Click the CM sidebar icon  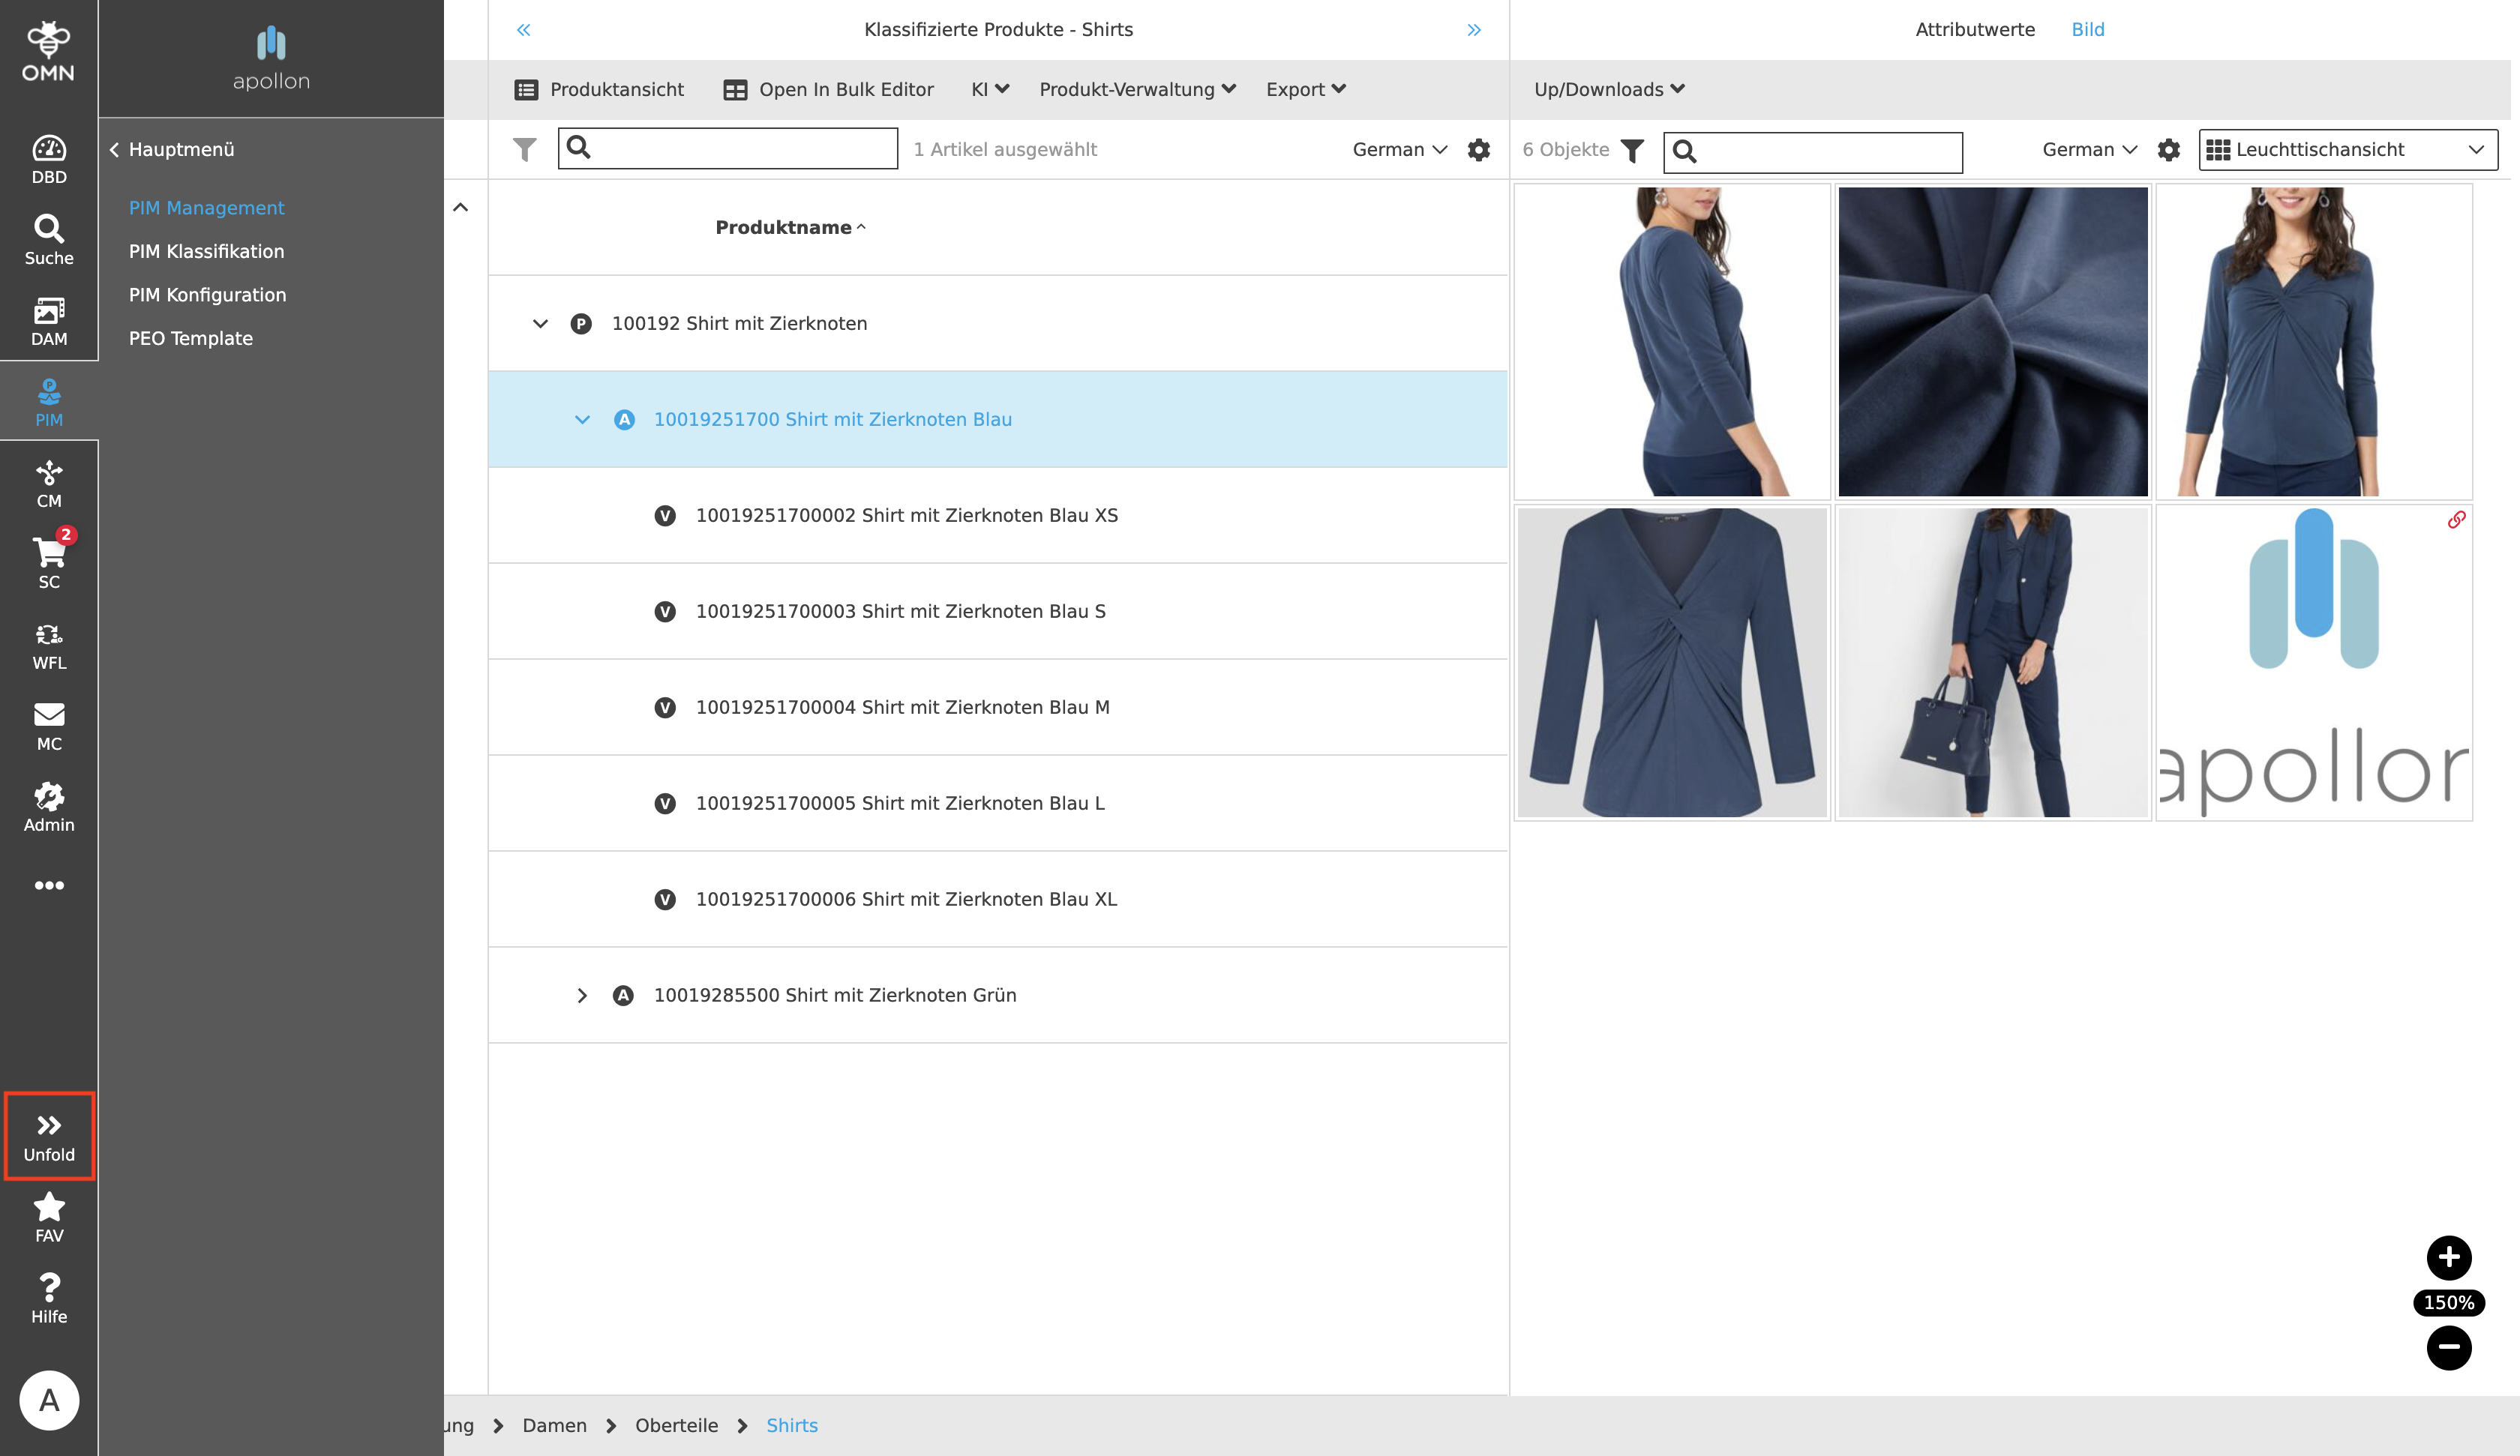click(49, 483)
